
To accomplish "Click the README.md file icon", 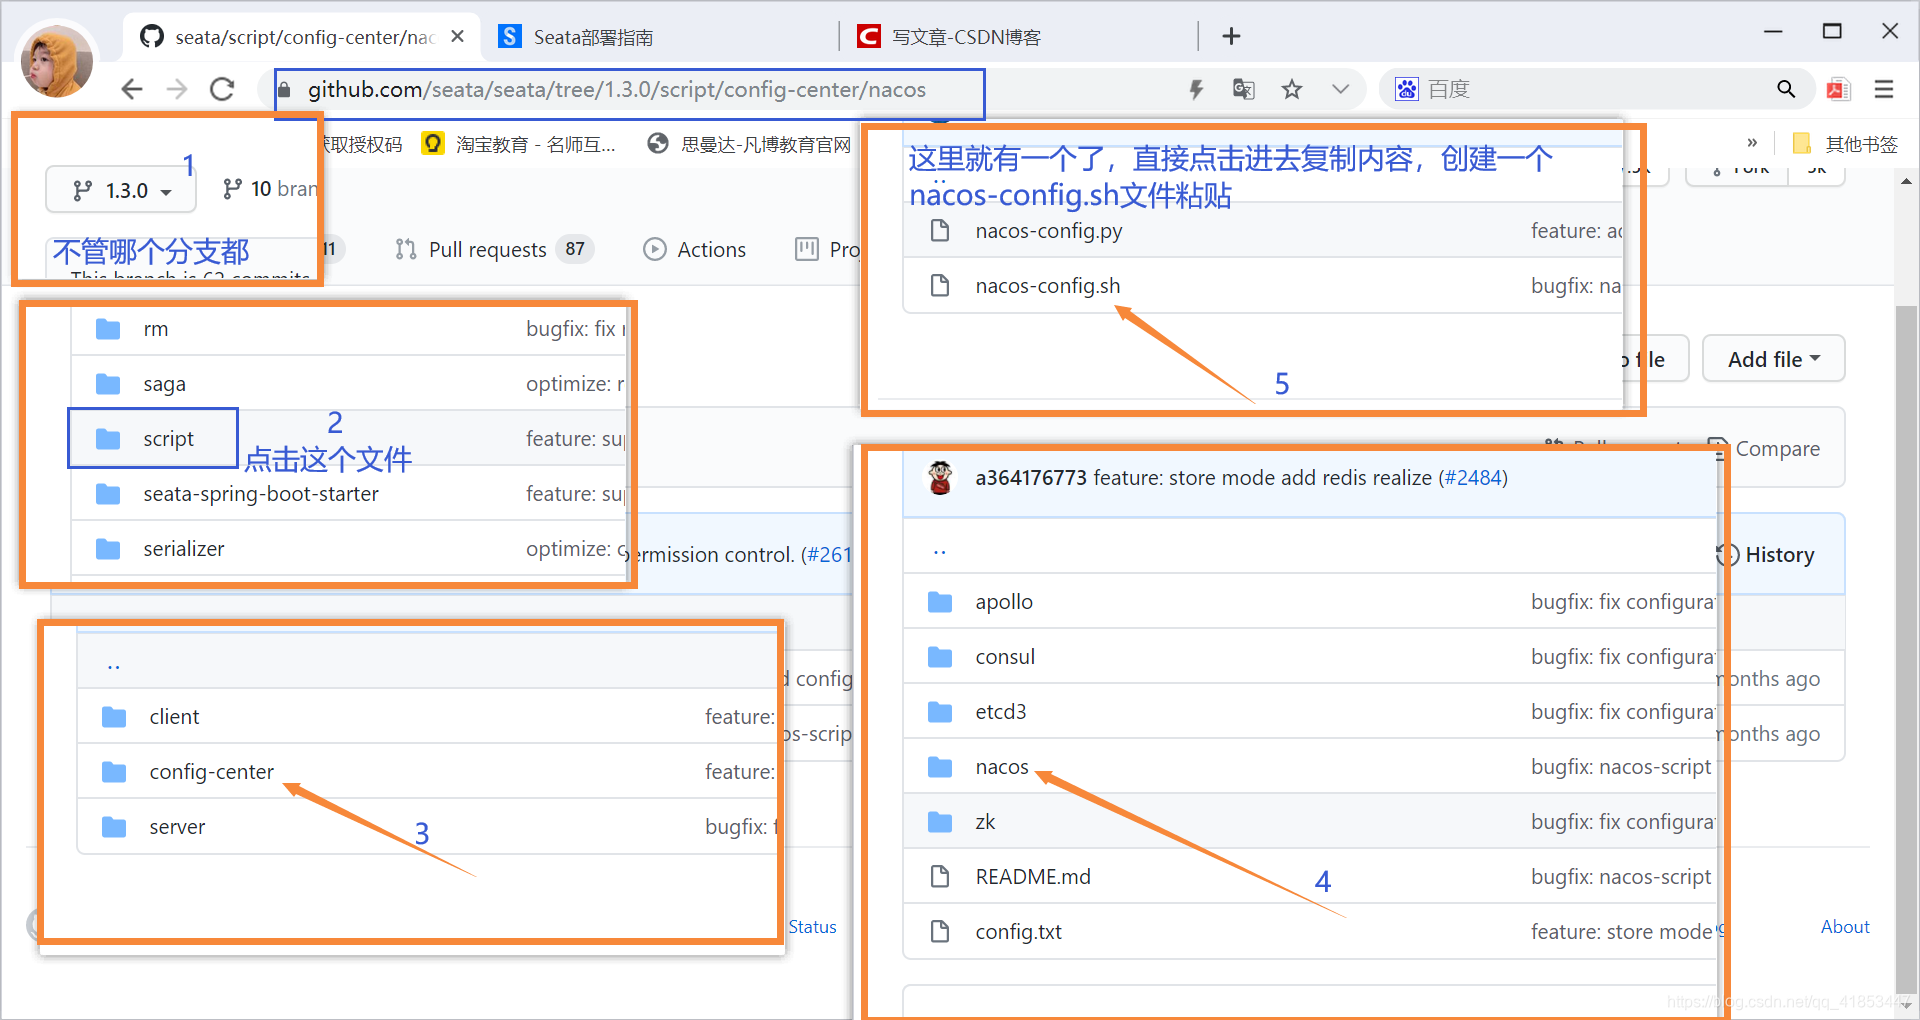I will tap(940, 877).
